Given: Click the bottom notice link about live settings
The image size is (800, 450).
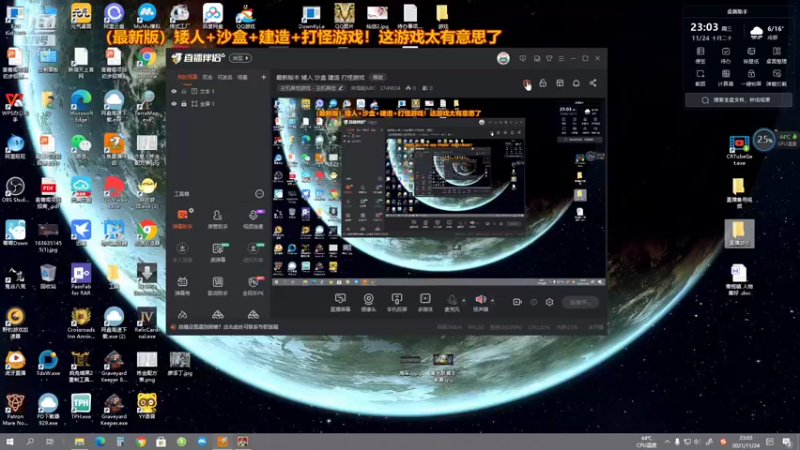Looking at the screenshot, I should point(228,327).
